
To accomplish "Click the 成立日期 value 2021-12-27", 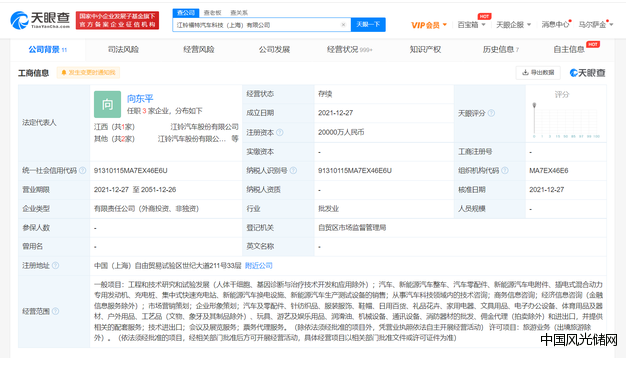I will [335, 113].
